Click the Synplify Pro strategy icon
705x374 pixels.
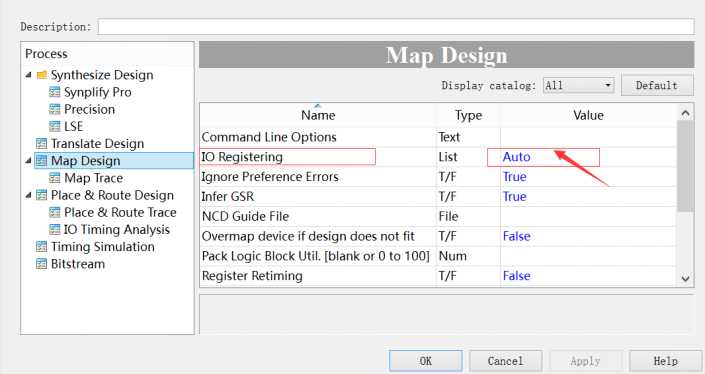[54, 92]
